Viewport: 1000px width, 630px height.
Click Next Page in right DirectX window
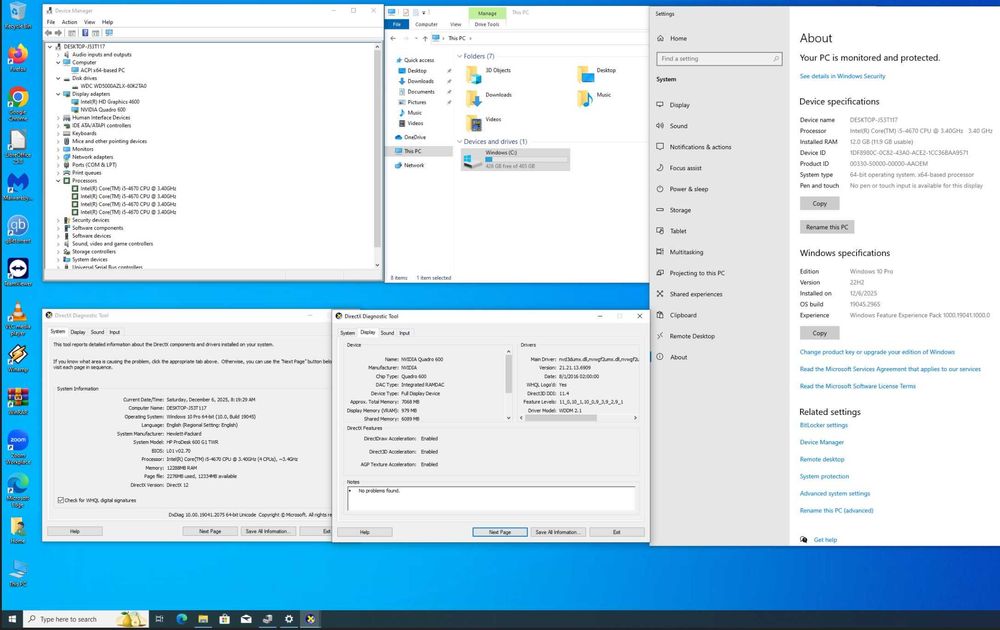pyautogui.click(x=500, y=532)
